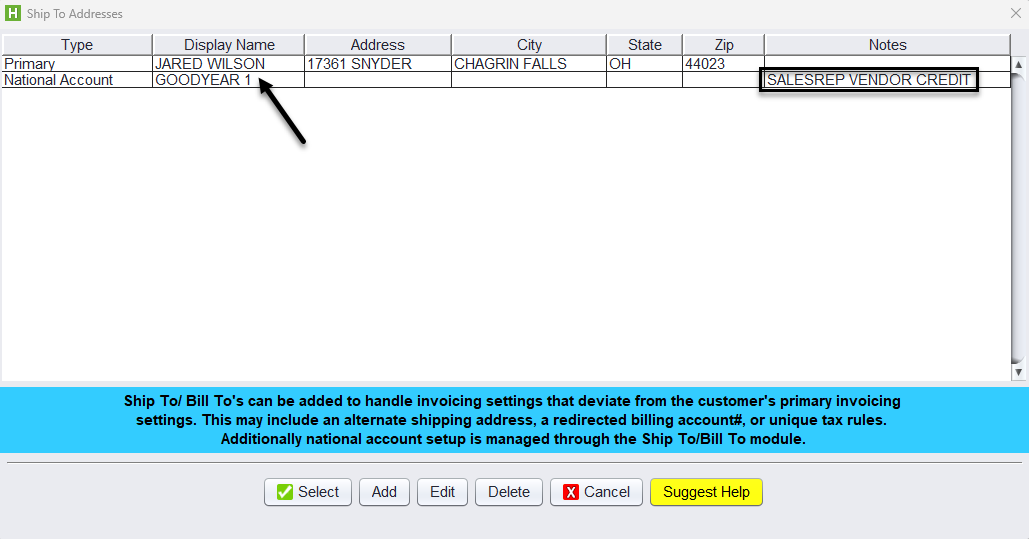Click the green checkmark on Select button
Image resolution: width=1029 pixels, height=539 pixels.
(x=285, y=492)
